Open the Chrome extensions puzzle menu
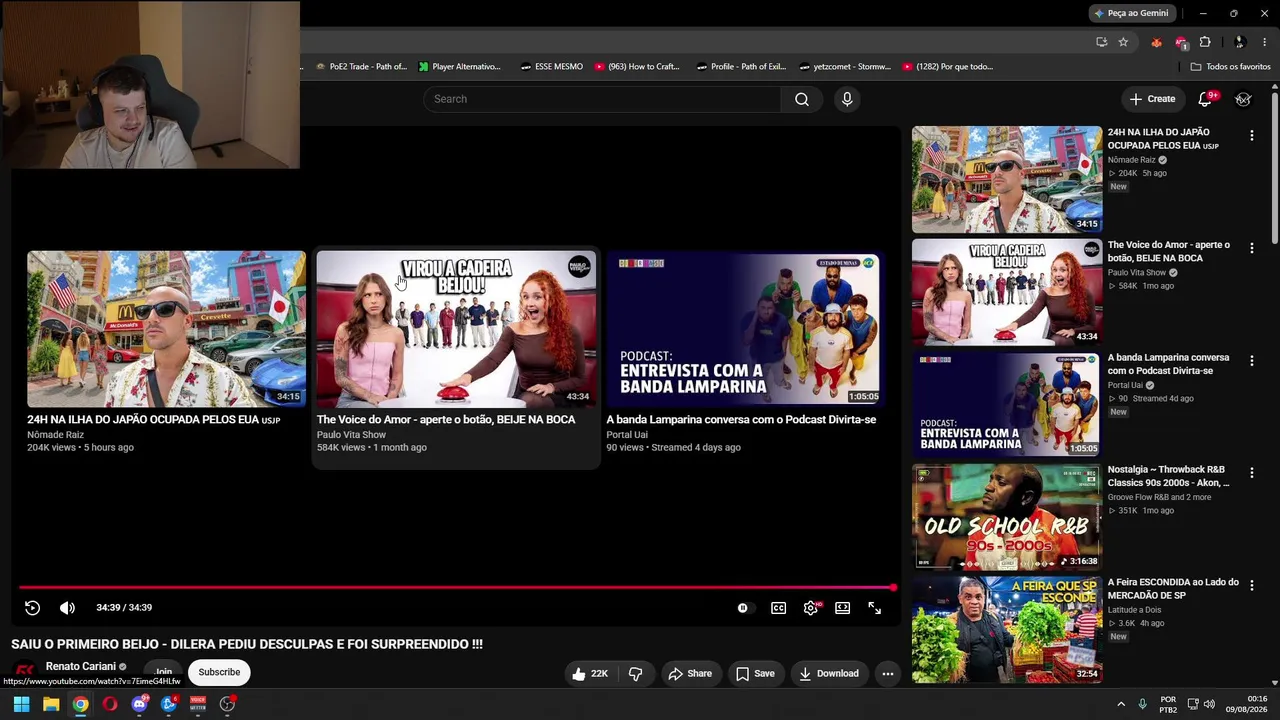Screen dimensions: 1280x720 1205,42
